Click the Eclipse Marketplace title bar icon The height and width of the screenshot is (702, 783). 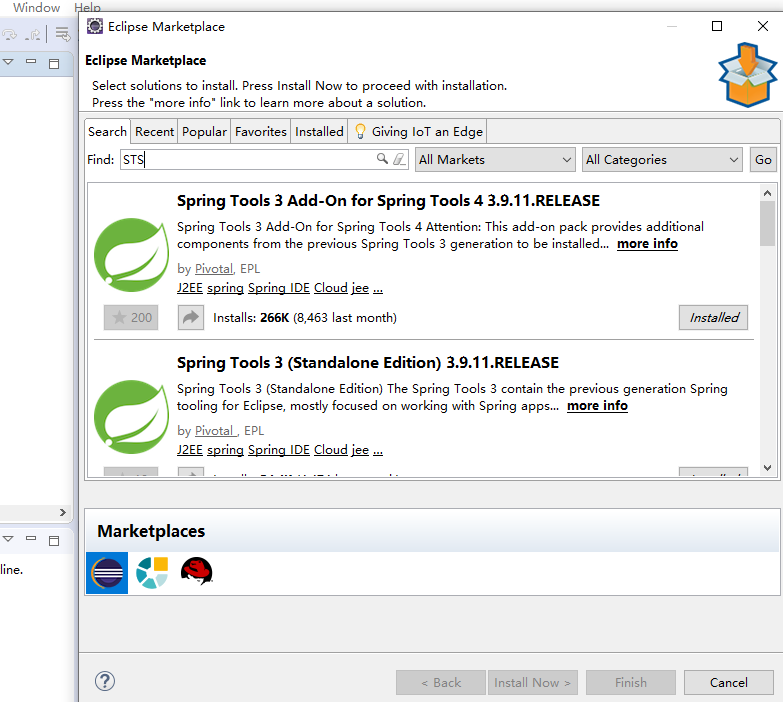tap(95, 26)
